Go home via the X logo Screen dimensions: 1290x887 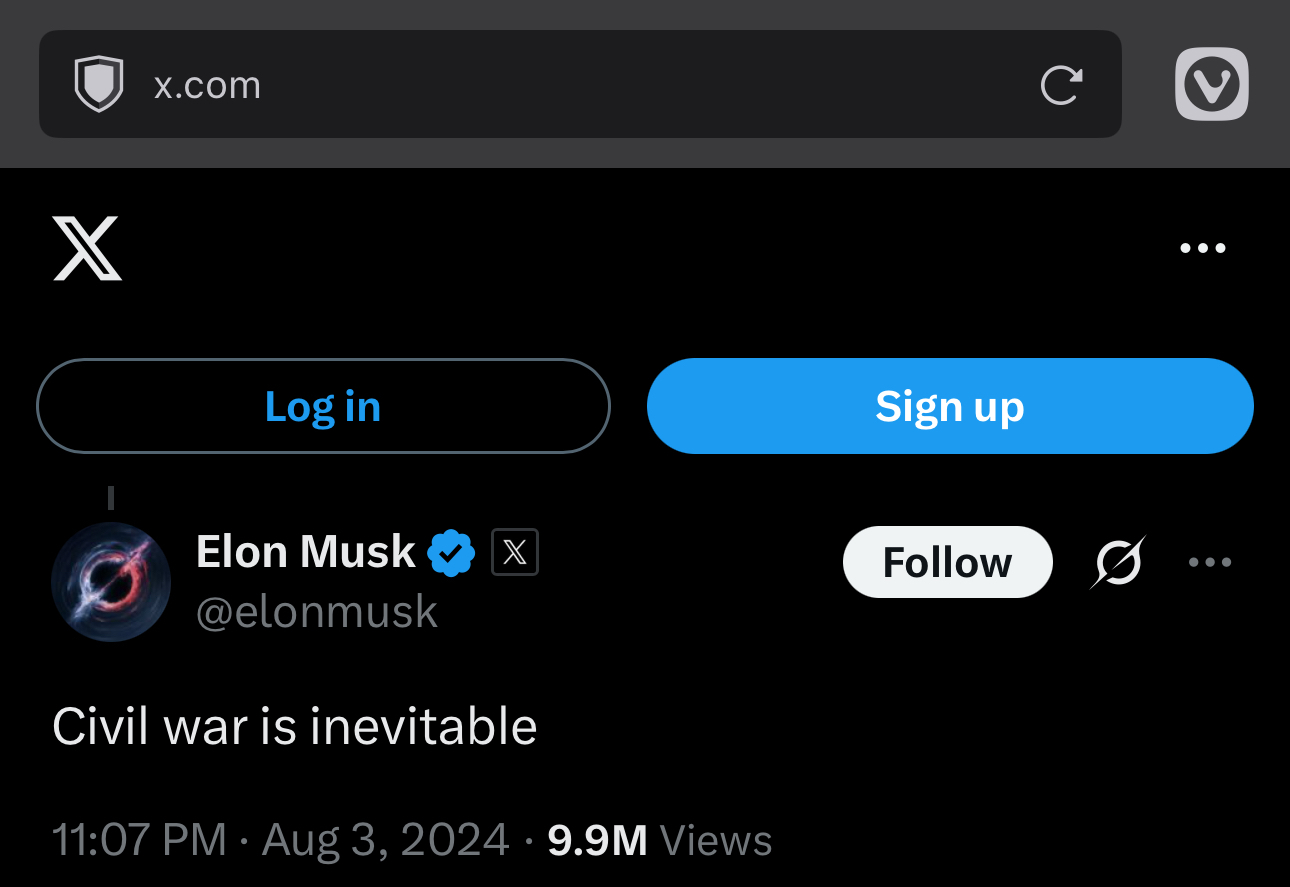coord(87,248)
